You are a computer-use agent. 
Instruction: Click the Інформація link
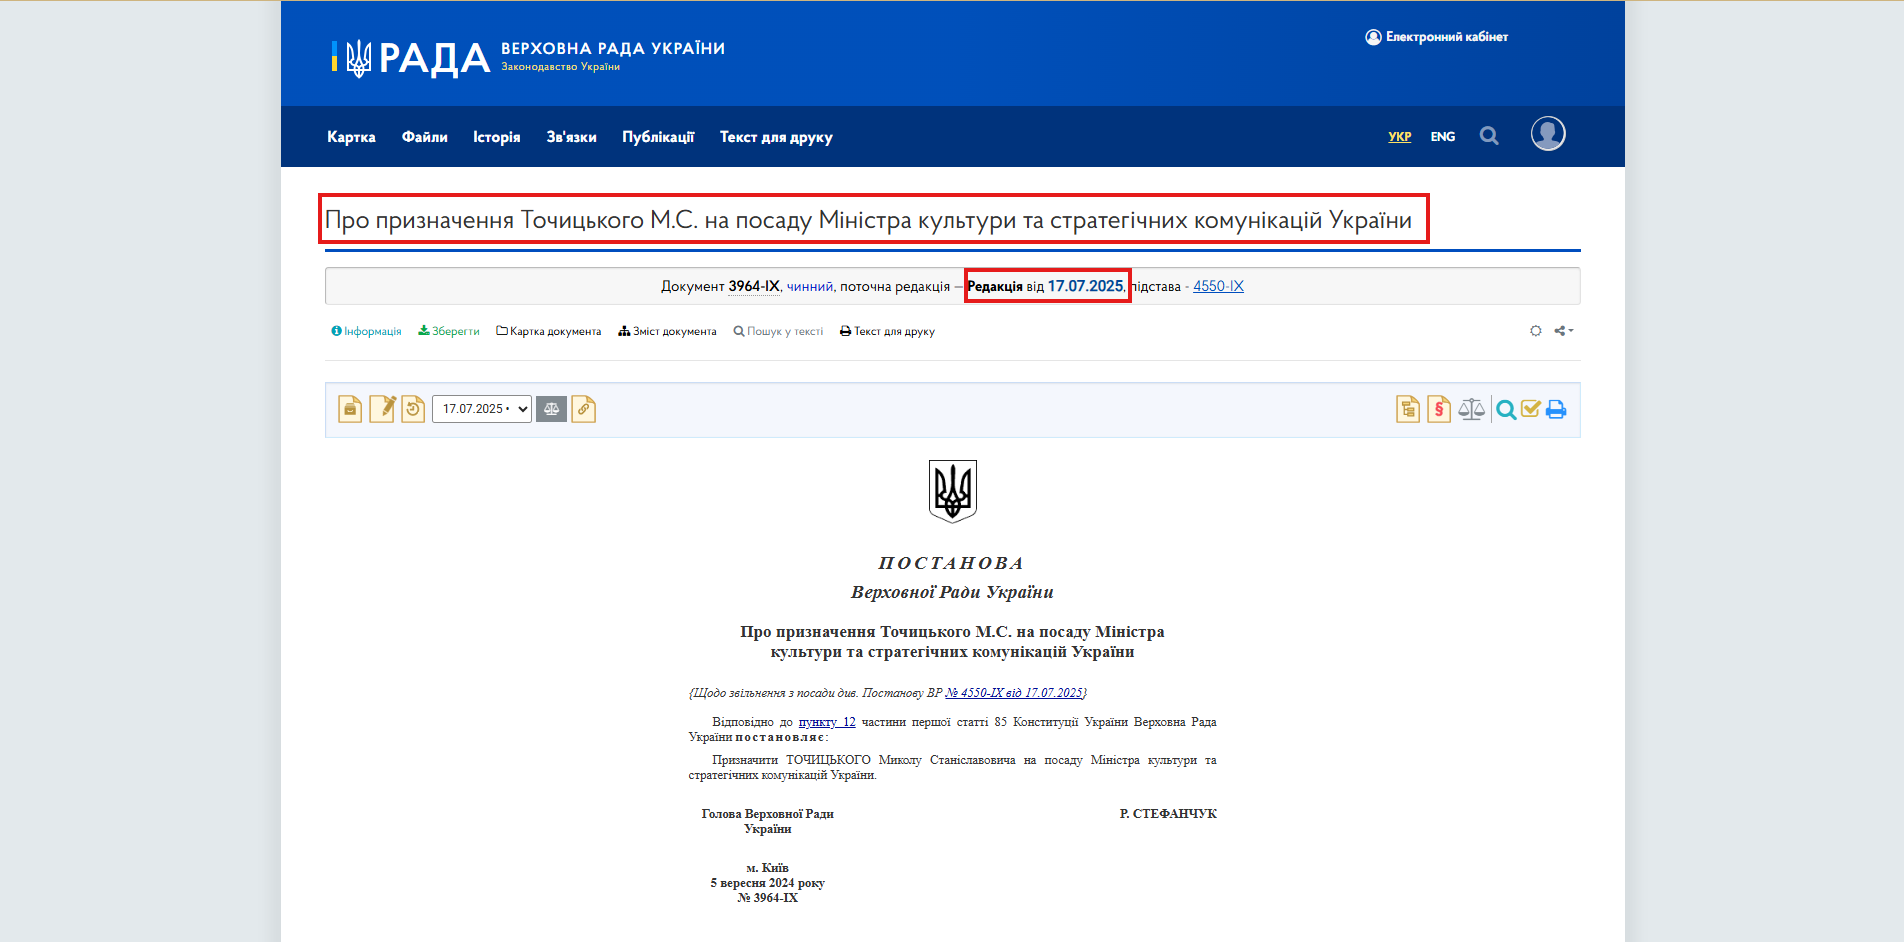366,331
